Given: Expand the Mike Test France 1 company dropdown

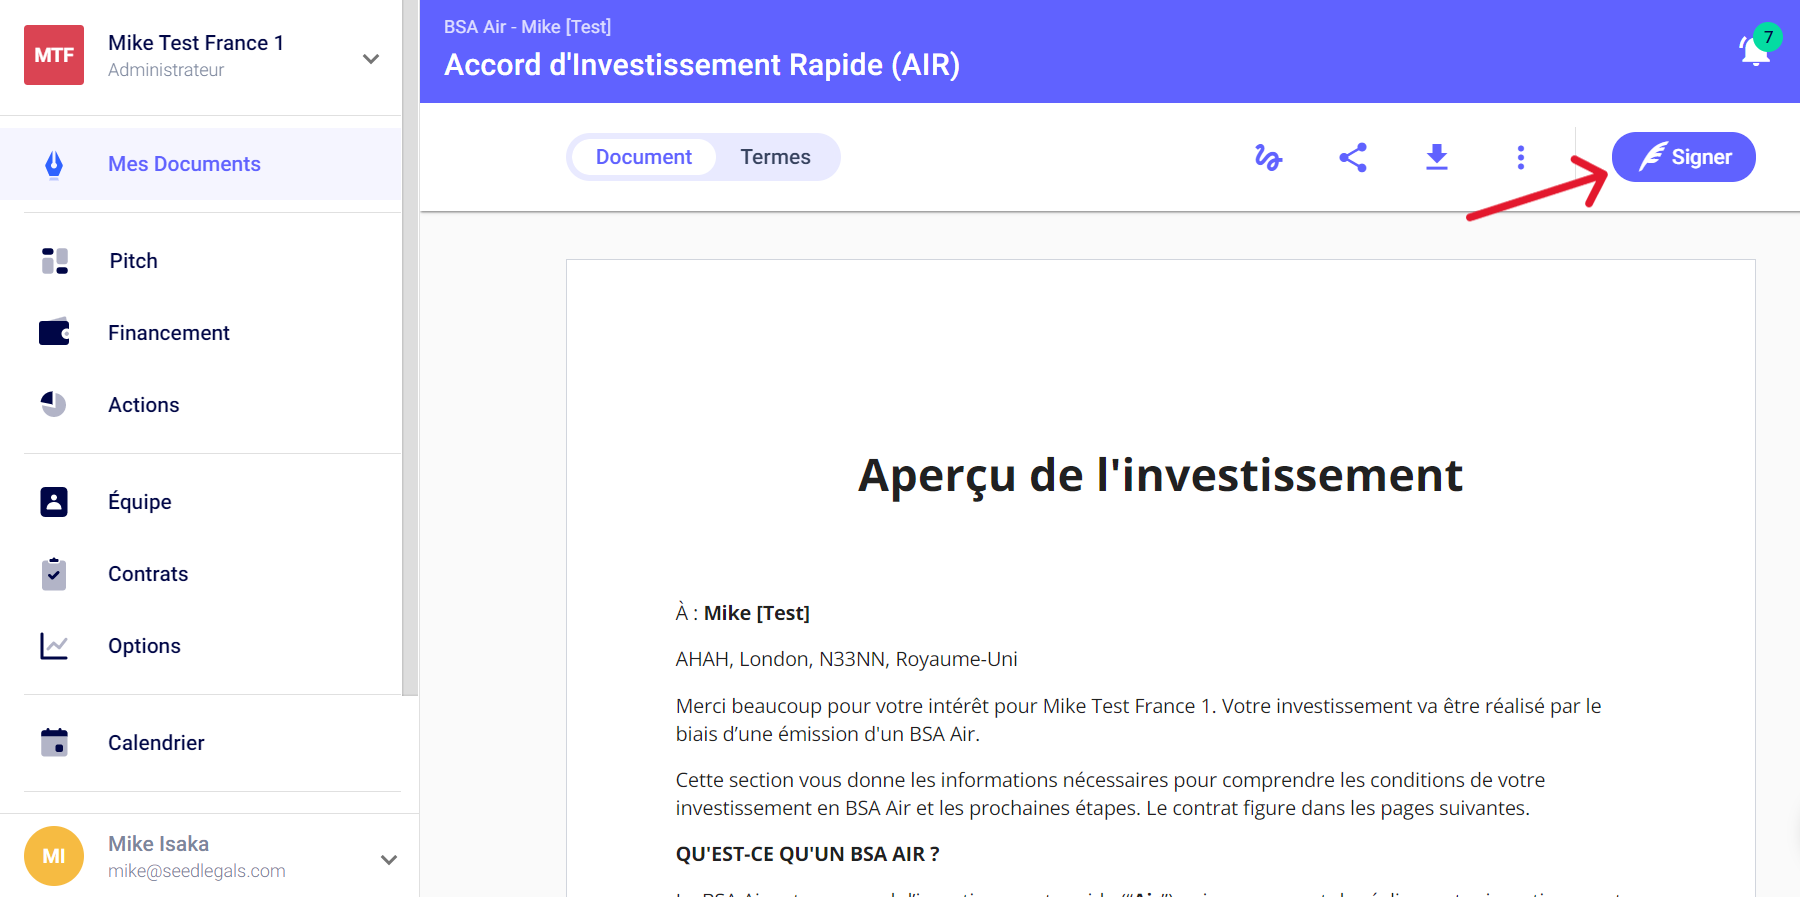Looking at the screenshot, I should (371, 59).
